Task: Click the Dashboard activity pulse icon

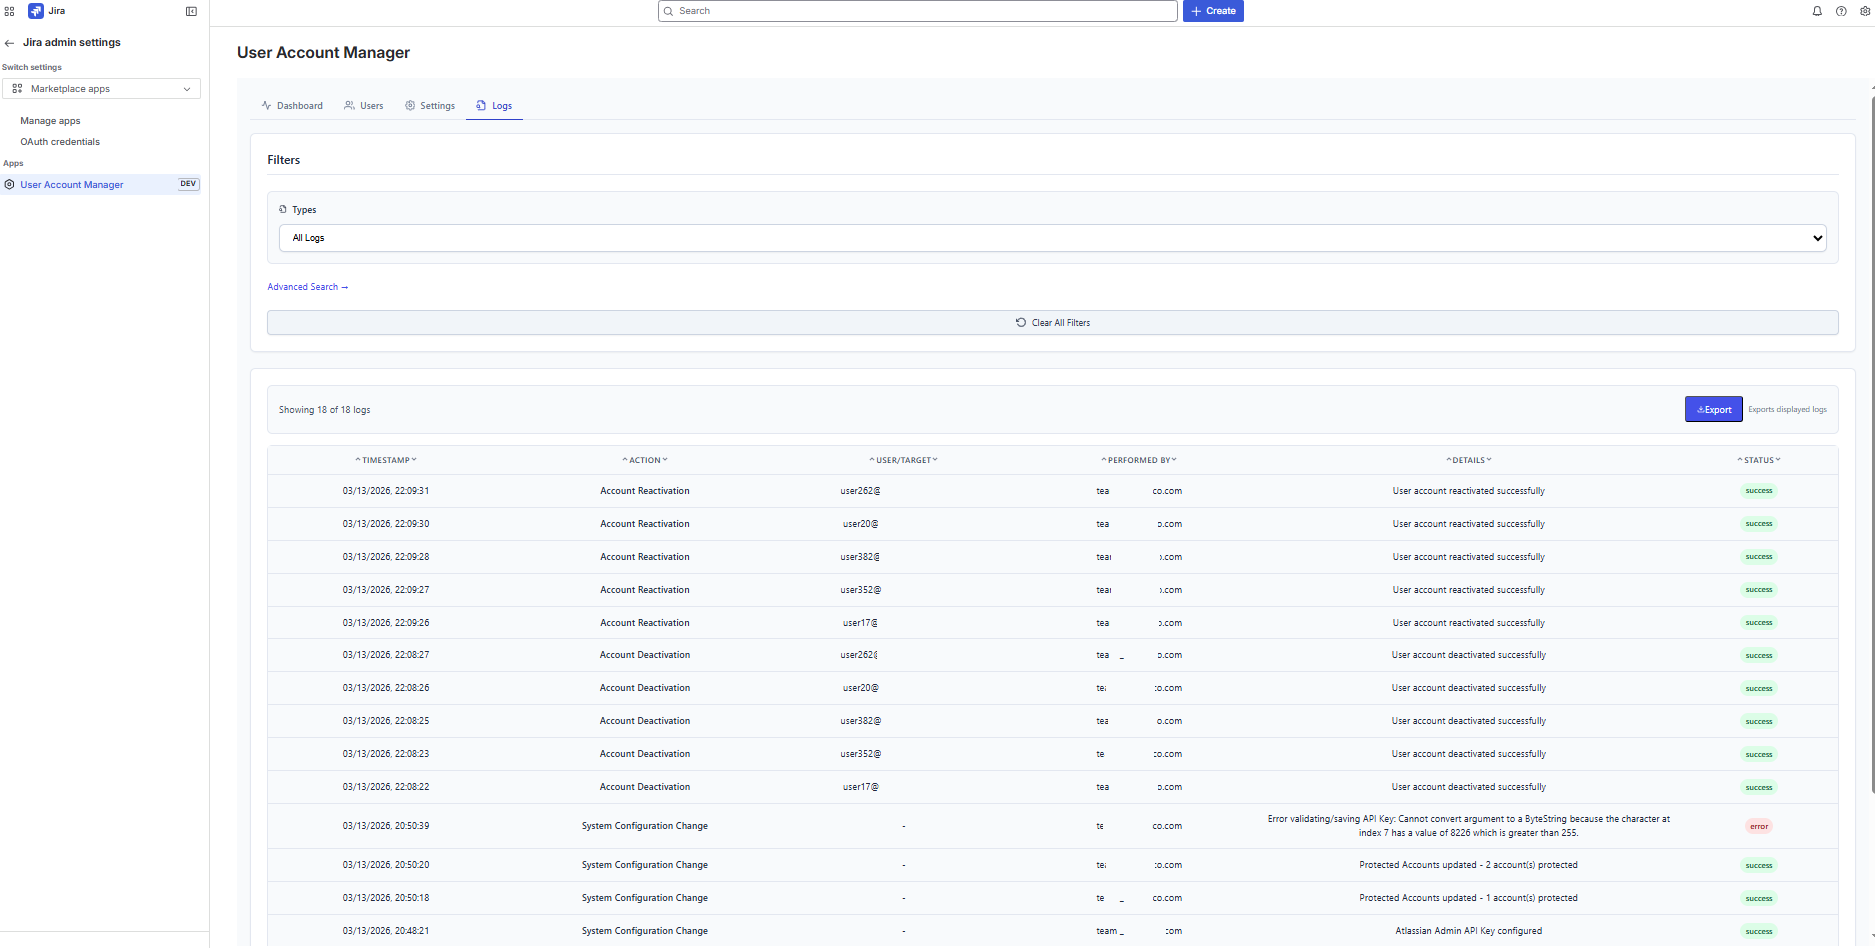Action: coord(266,105)
